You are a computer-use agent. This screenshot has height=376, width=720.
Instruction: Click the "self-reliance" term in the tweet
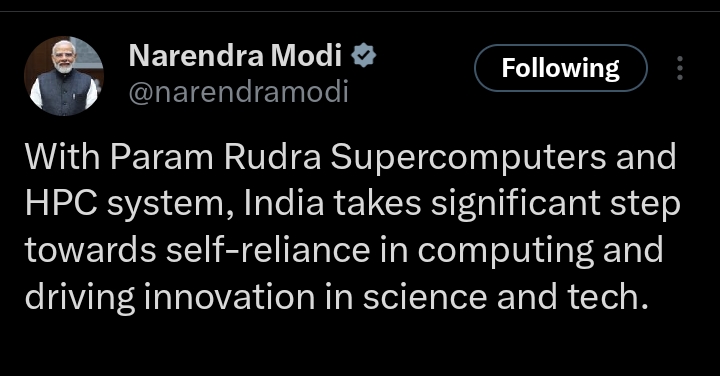(x=268, y=250)
